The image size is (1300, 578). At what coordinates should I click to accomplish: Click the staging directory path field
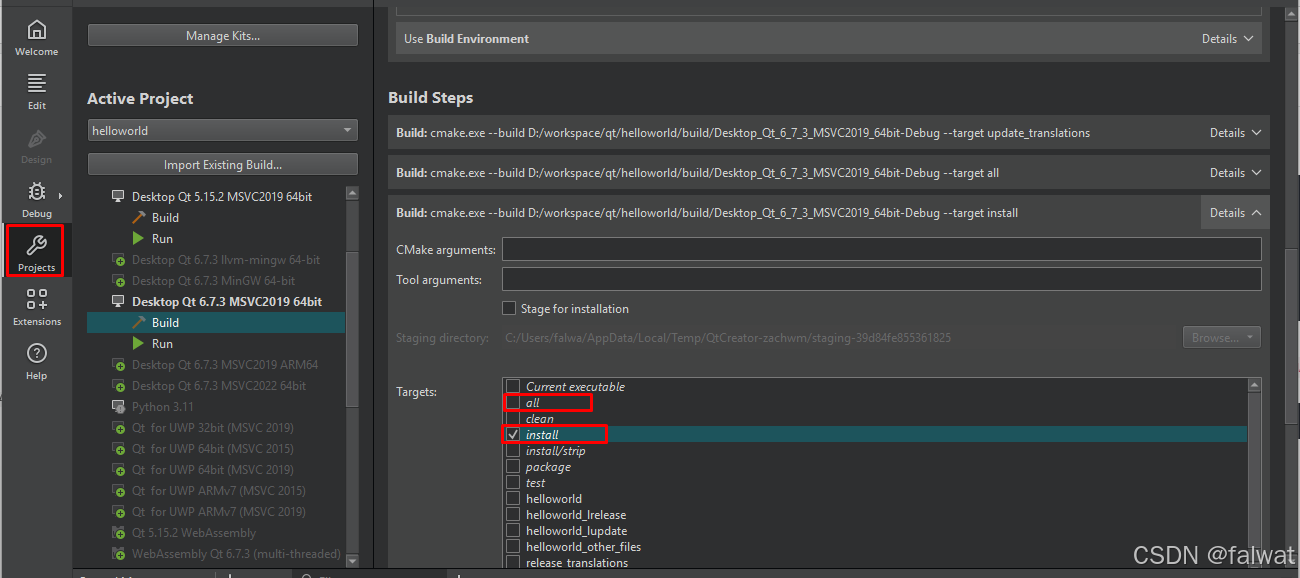839,338
